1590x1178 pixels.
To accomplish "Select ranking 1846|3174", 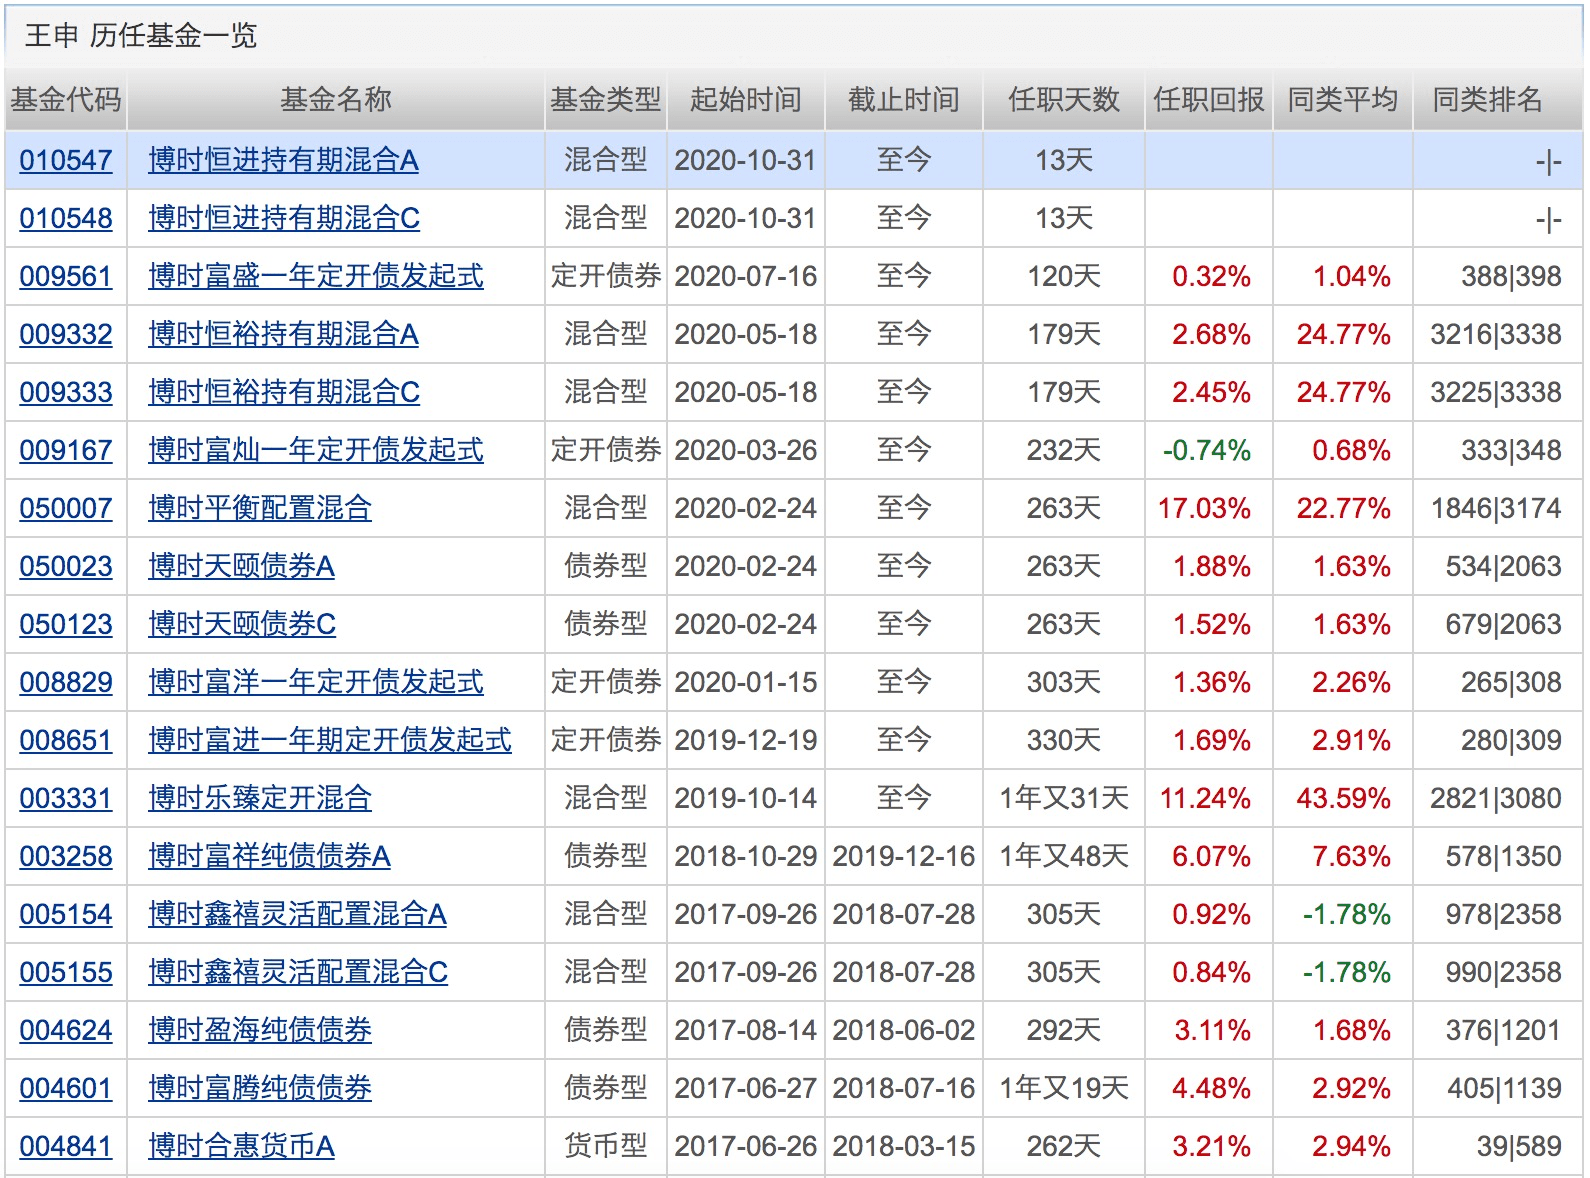I will click(1496, 508).
